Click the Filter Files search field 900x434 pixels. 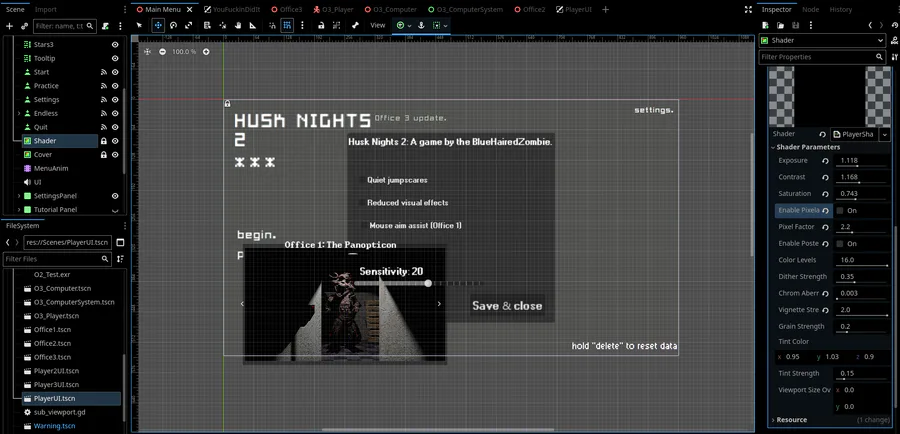coord(56,259)
